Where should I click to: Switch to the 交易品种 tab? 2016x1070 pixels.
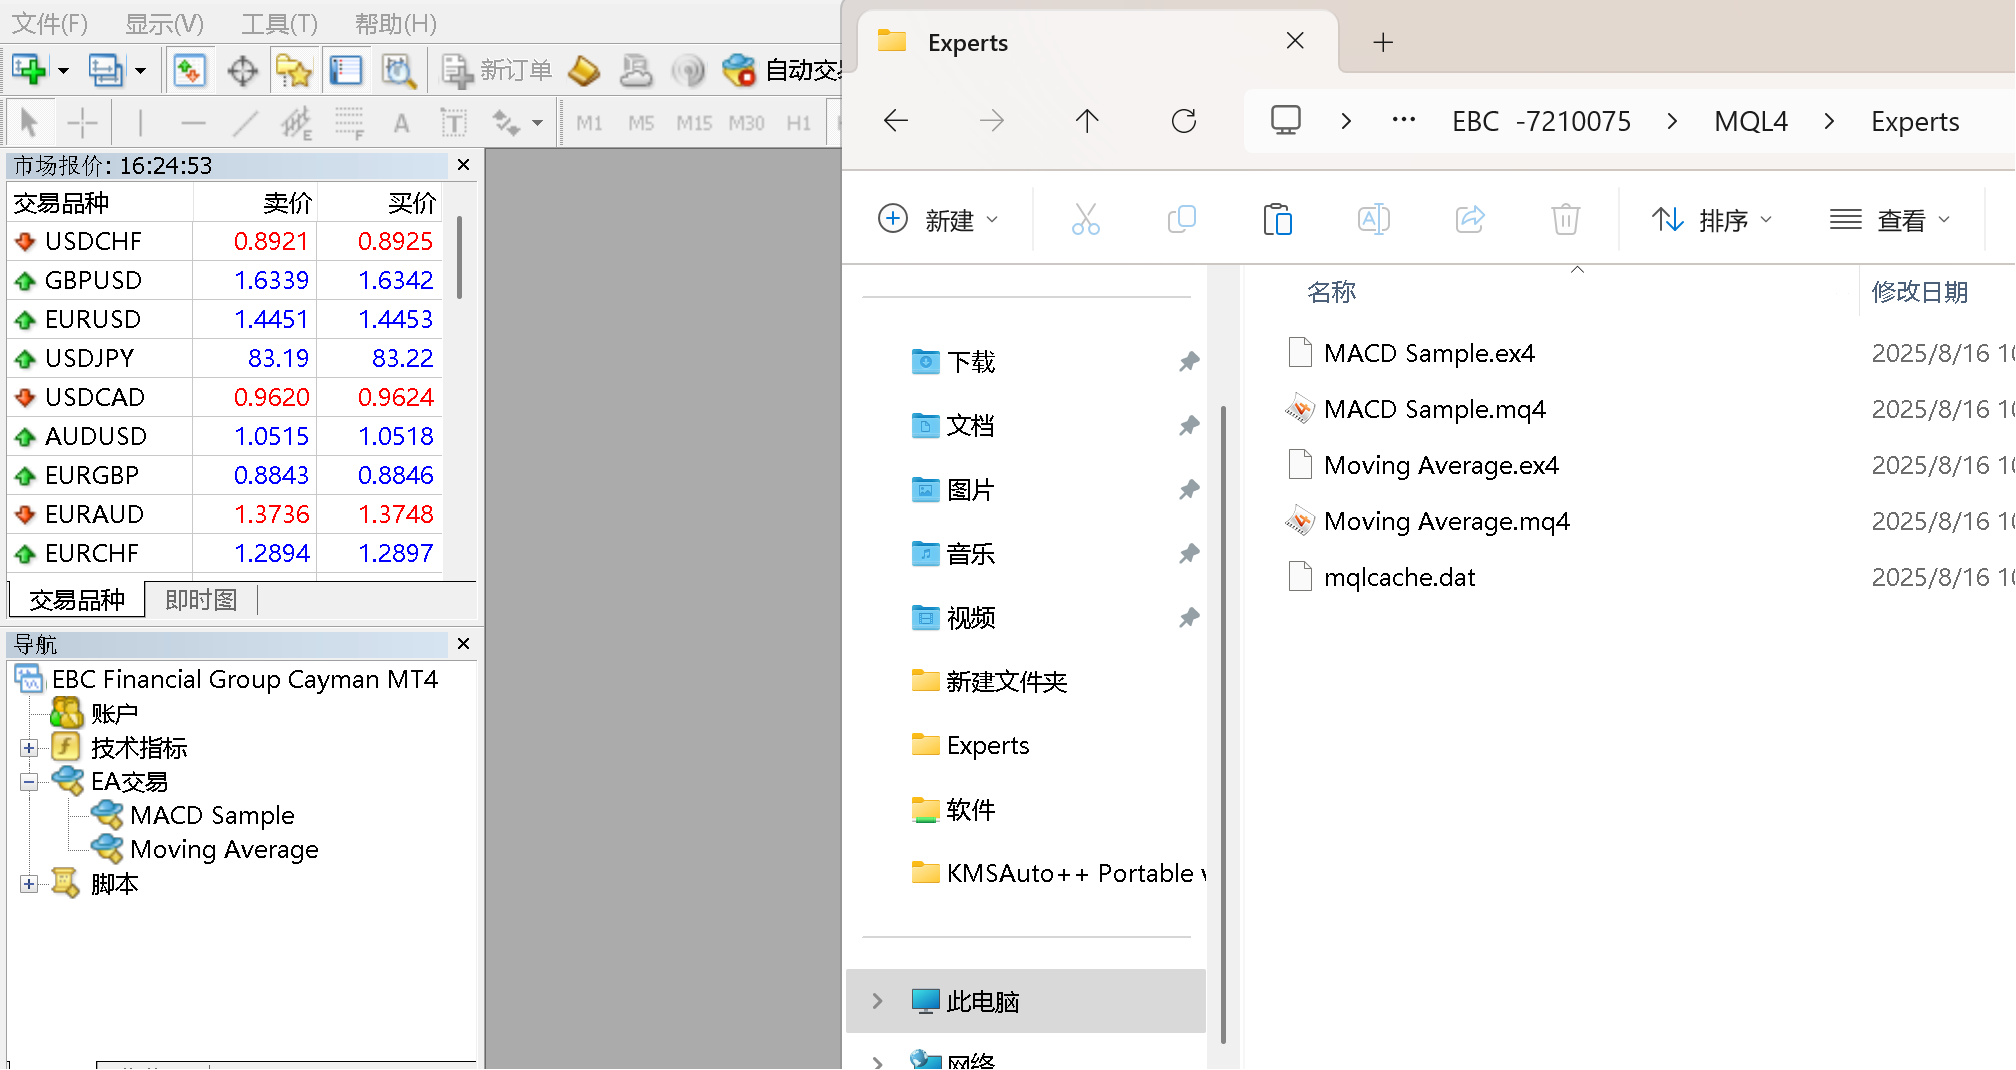77,600
